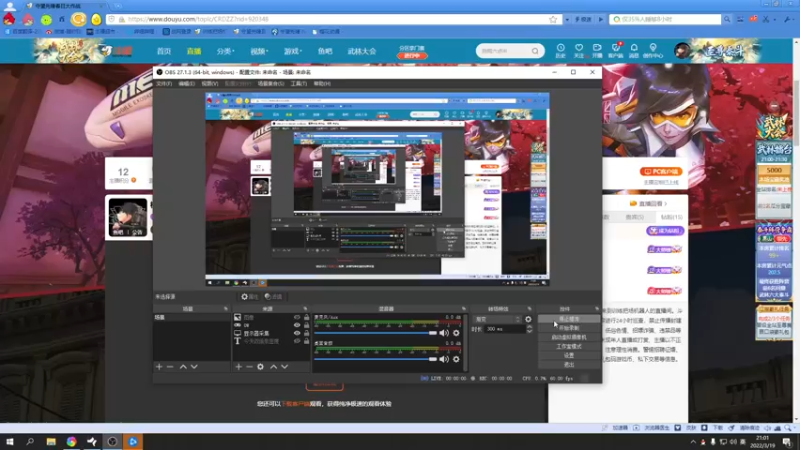The width and height of the screenshot is (800, 450).
Task: Click OBS 退出 exit button
Action: (569, 365)
